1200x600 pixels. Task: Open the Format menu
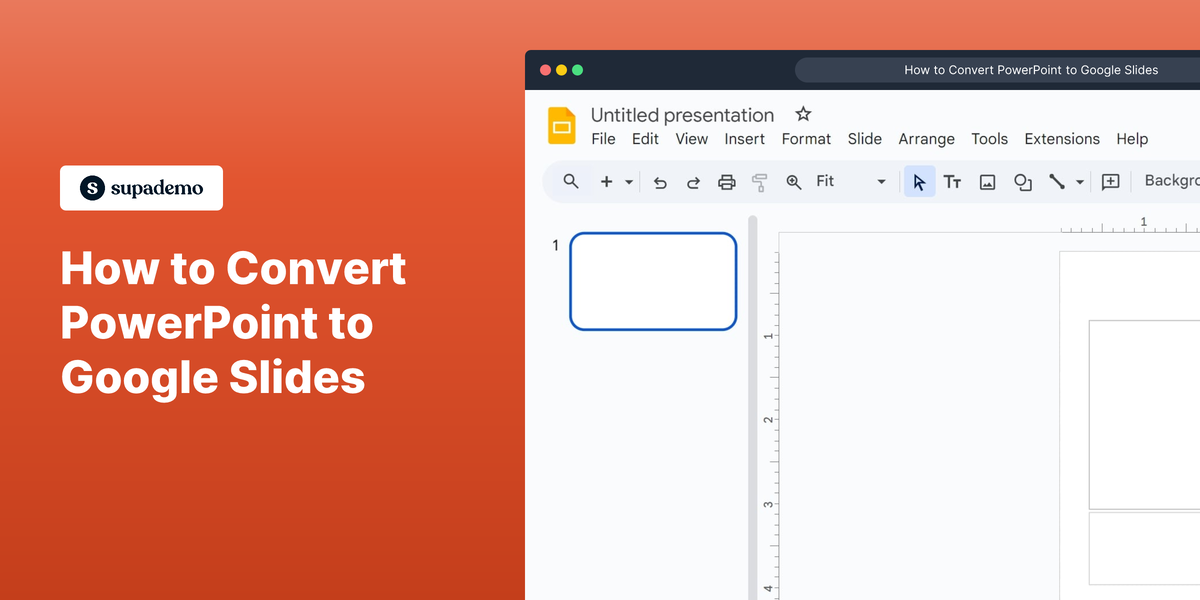point(806,139)
